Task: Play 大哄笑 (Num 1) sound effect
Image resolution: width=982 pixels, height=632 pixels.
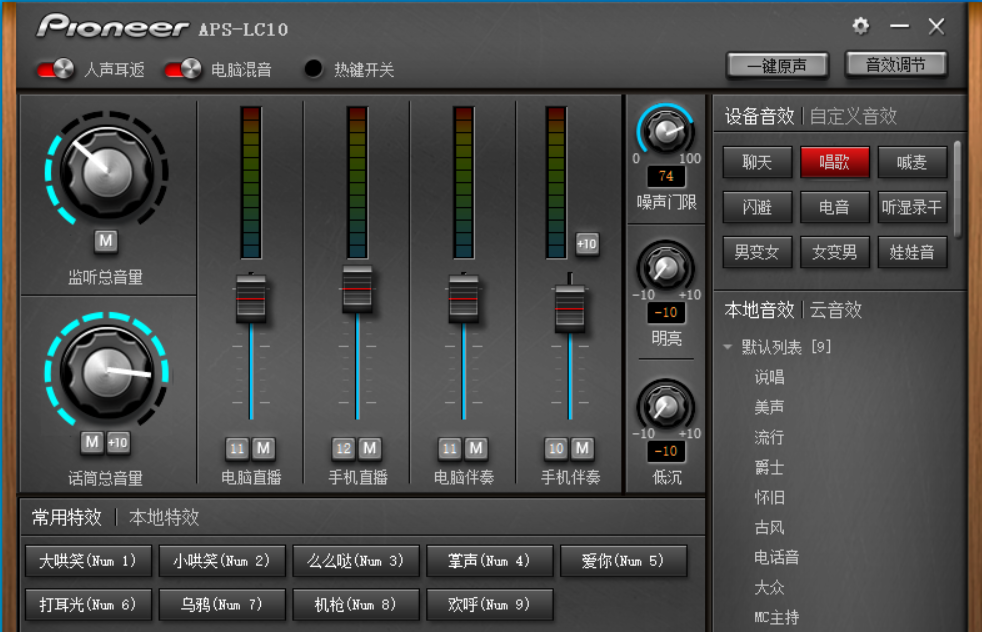Action: [88, 561]
